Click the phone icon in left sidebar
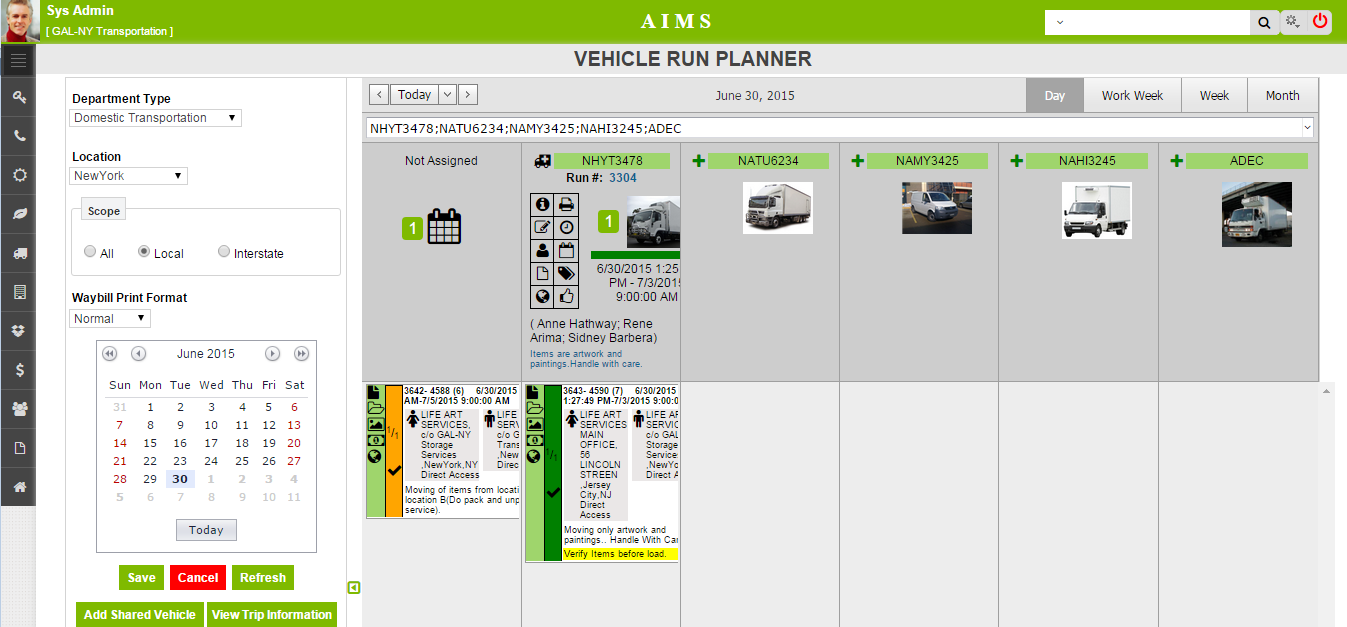 tap(19, 136)
